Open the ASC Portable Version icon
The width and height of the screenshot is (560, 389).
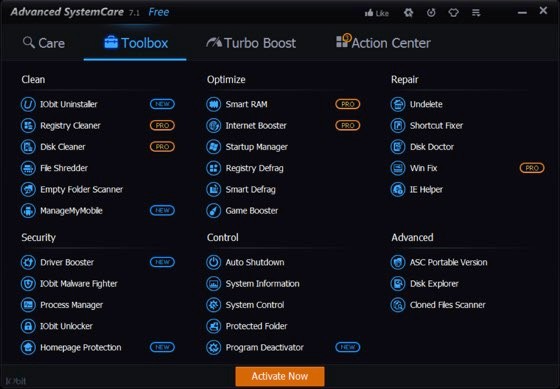[398, 262]
